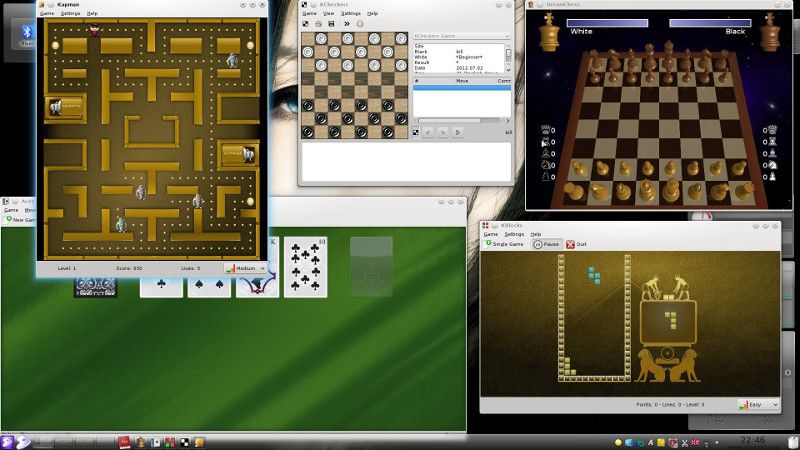Click the White player progress bar in DreamChess
The image size is (800, 450).
click(607, 23)
